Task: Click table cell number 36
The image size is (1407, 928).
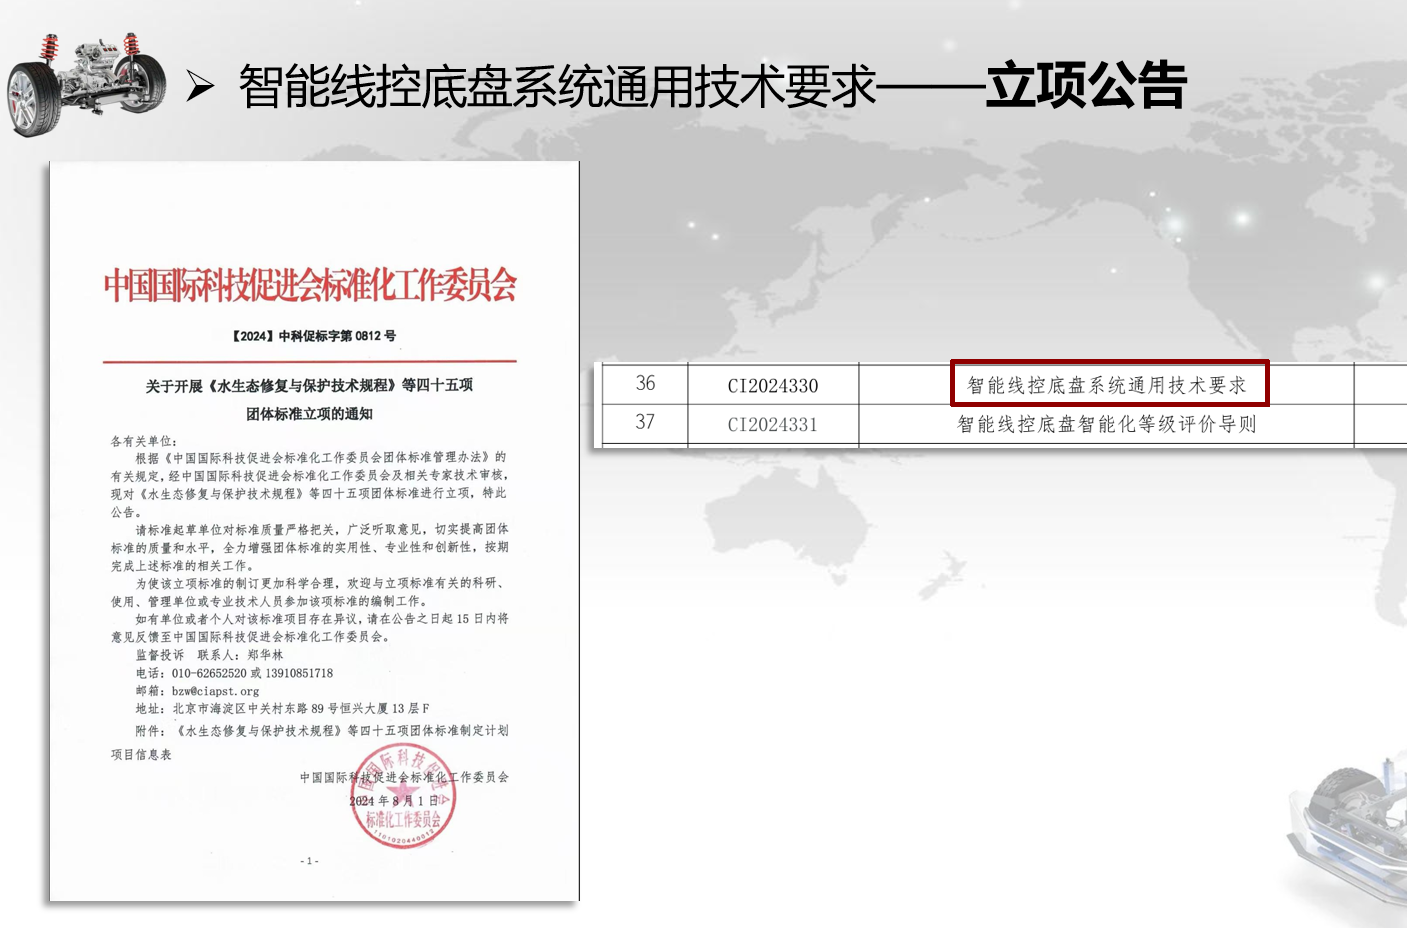Action: click(646, 384)
